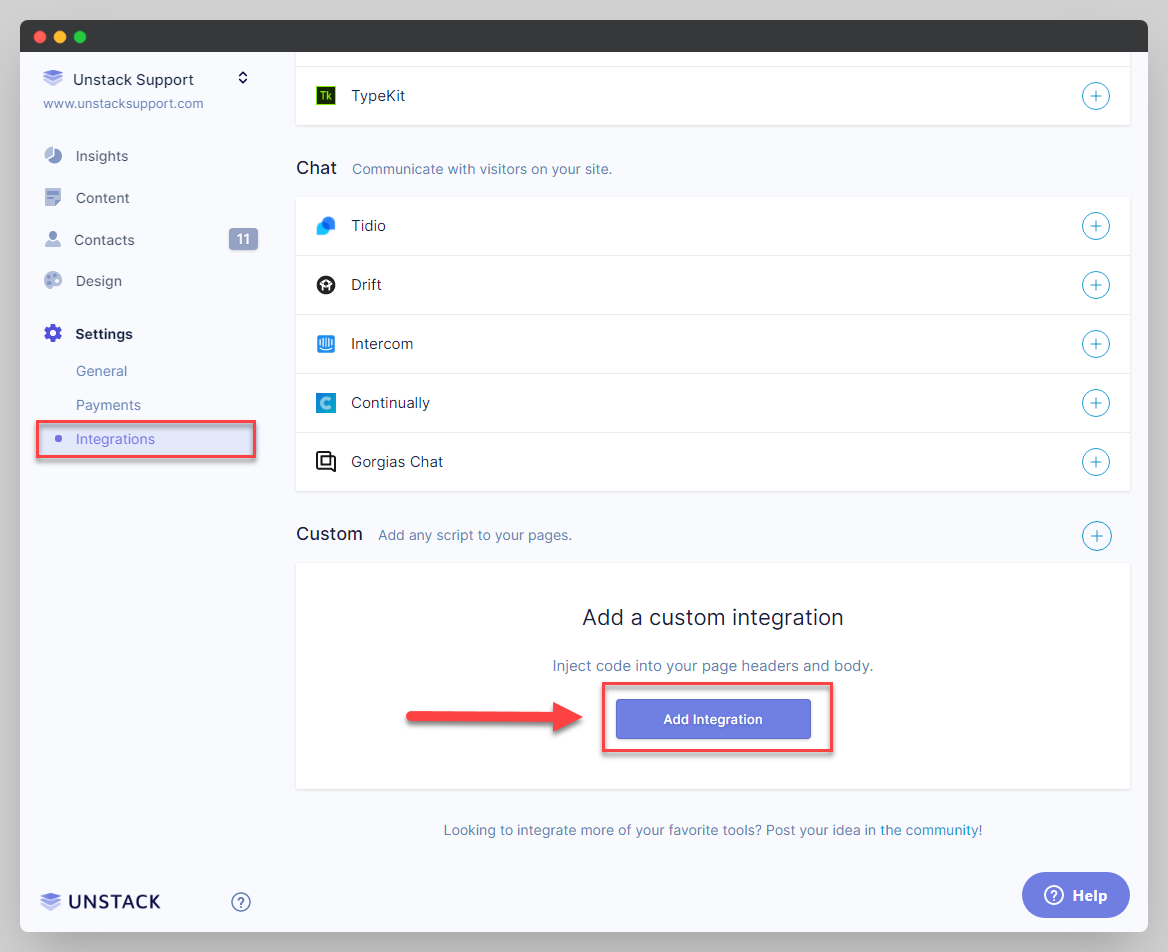Image resolution: width=1168 pixels, height=952 pixels.
Task: Select the Intercom logo icon
Action: 325,343
